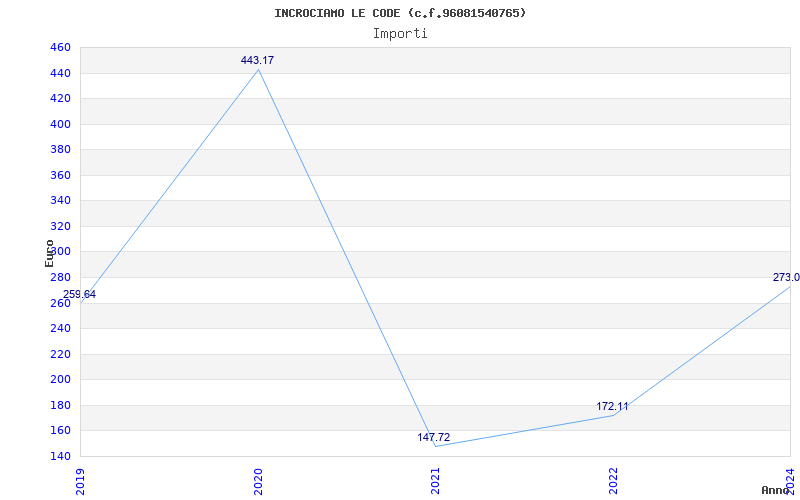
Task: Click the Importi subtitle
Action: pos(400,34)
